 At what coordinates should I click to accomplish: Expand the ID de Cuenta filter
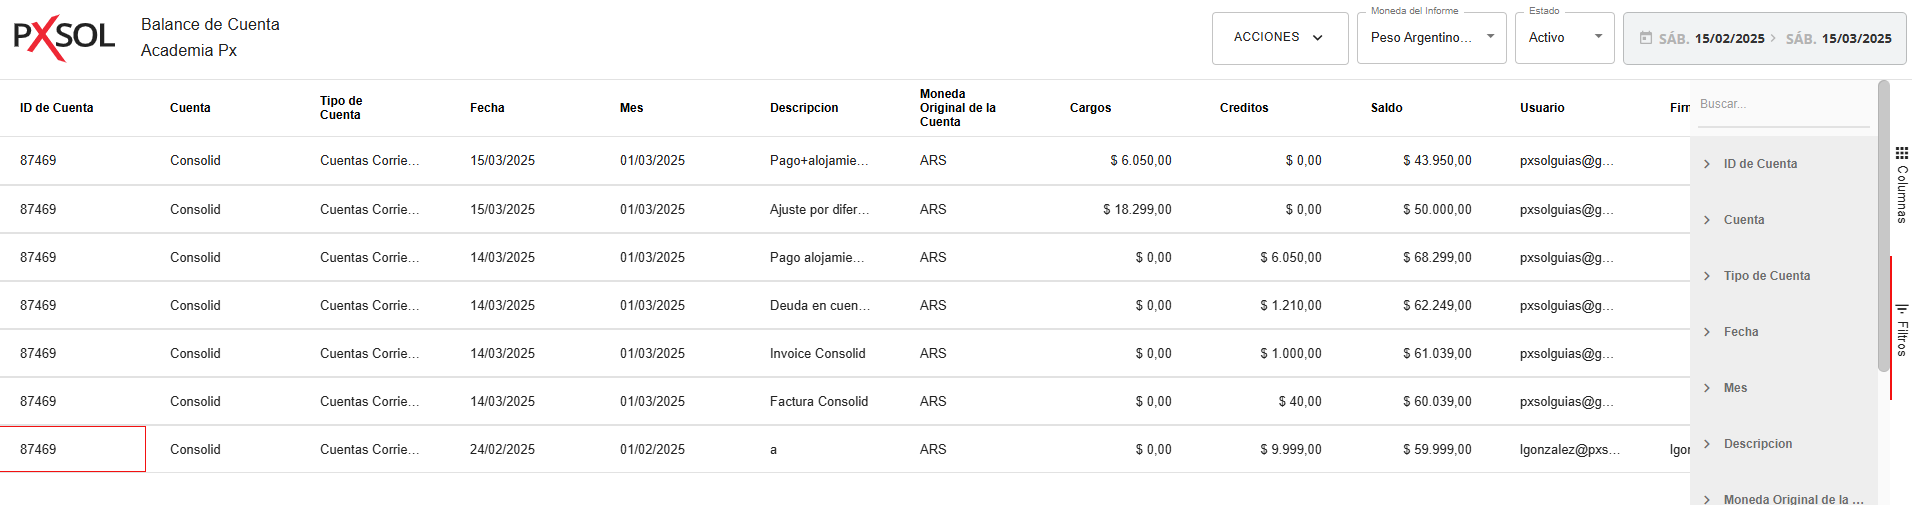(x=1707, y=164)
